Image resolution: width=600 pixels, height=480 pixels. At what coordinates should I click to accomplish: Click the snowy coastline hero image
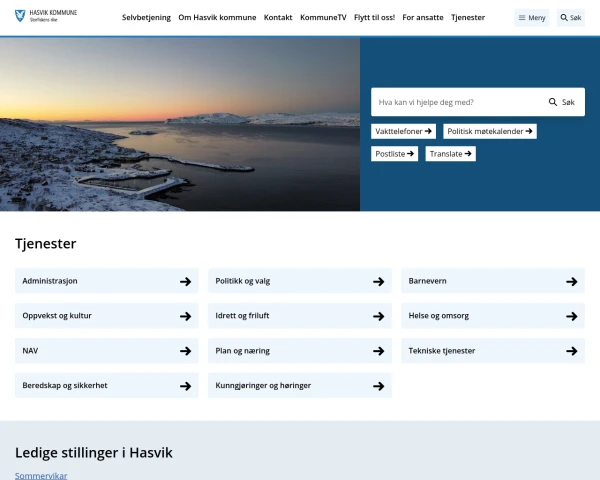180,124
